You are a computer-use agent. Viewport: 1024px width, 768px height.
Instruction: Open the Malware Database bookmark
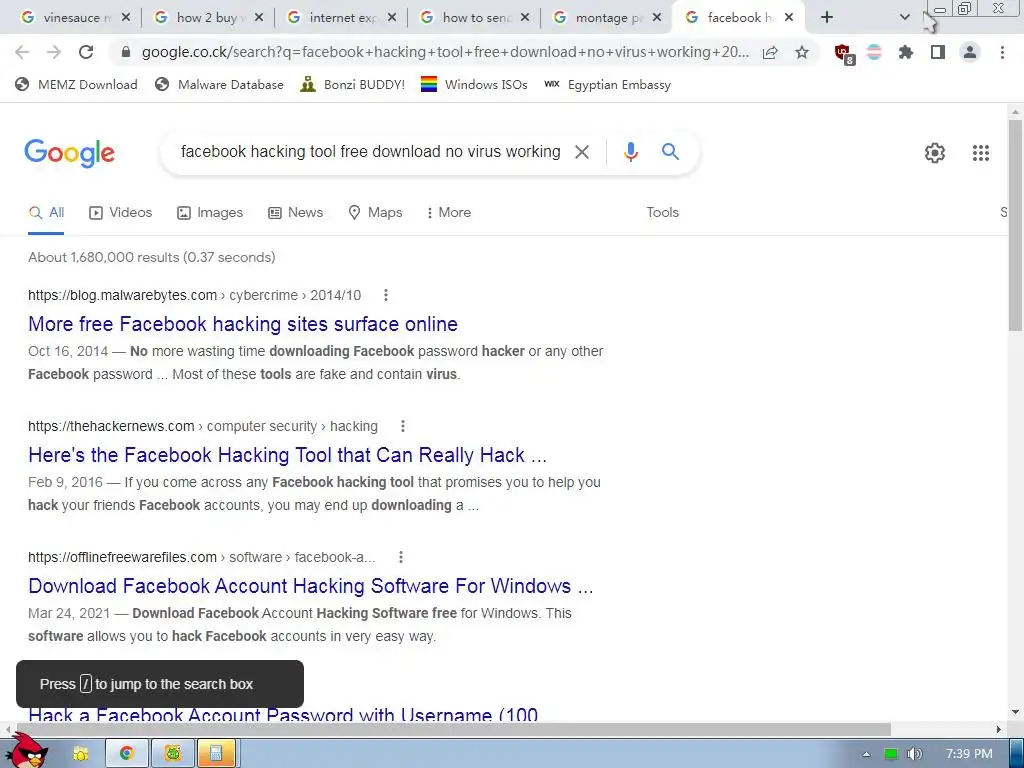tap(219, 84)
